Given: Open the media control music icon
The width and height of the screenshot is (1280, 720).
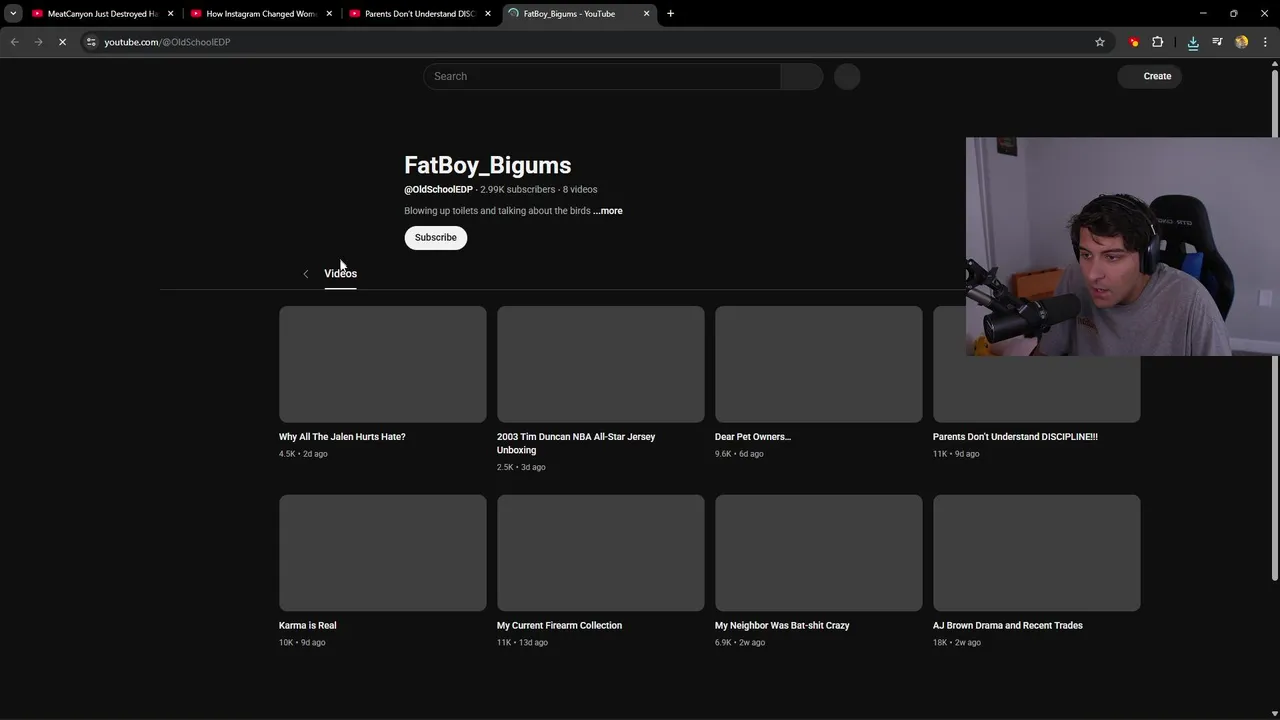Looking at the screenshot, I should tap(1217, 42).
